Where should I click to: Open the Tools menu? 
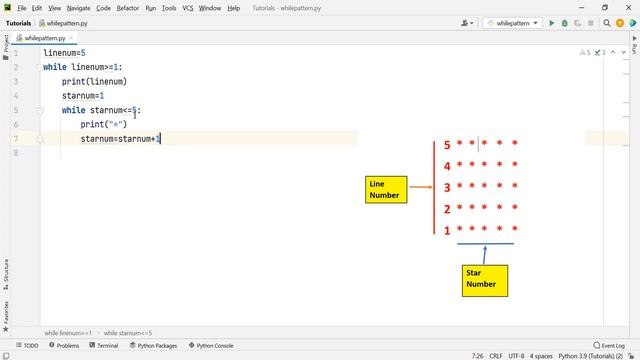point(169,8)
